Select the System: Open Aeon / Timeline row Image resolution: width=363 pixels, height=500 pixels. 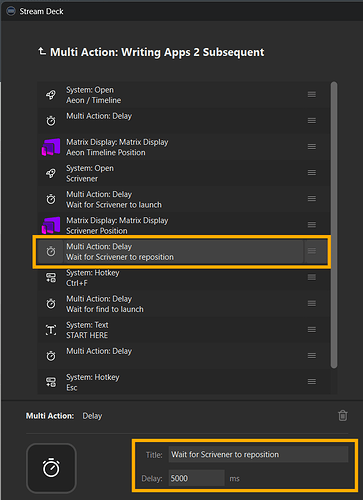click(184, 95)
